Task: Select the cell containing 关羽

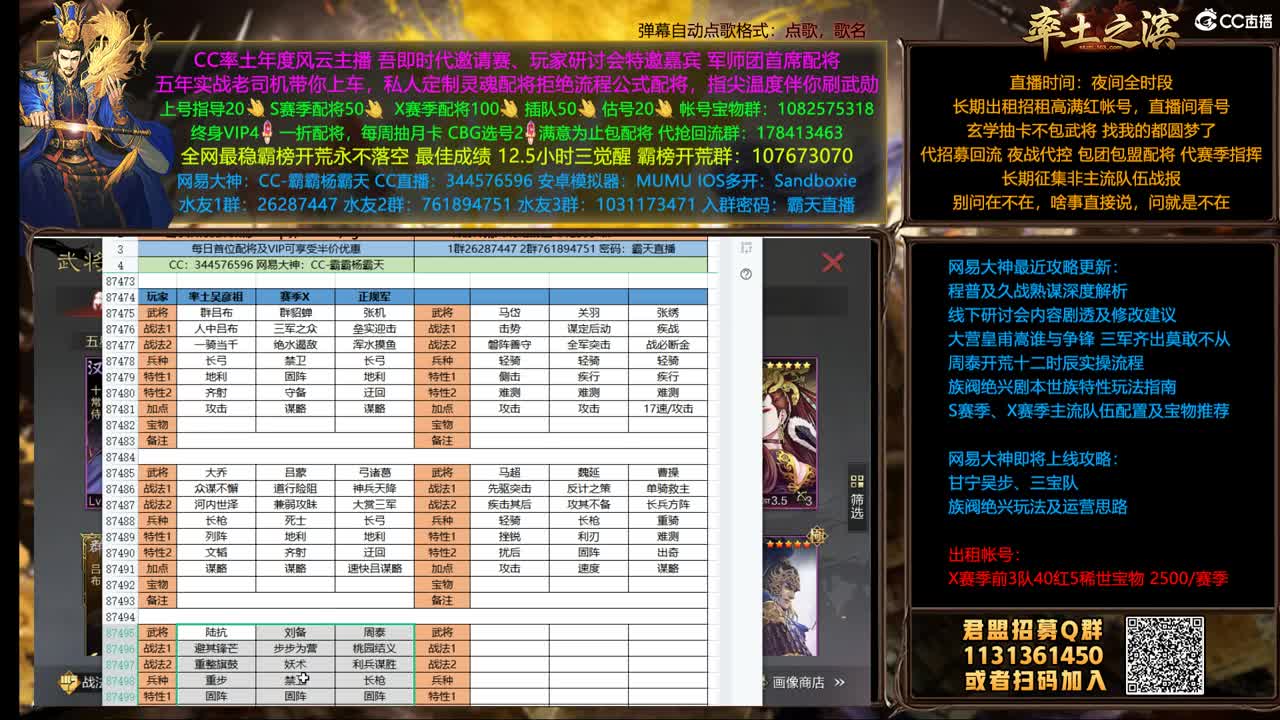Action: pyautogui.click(x=589, y=313)
